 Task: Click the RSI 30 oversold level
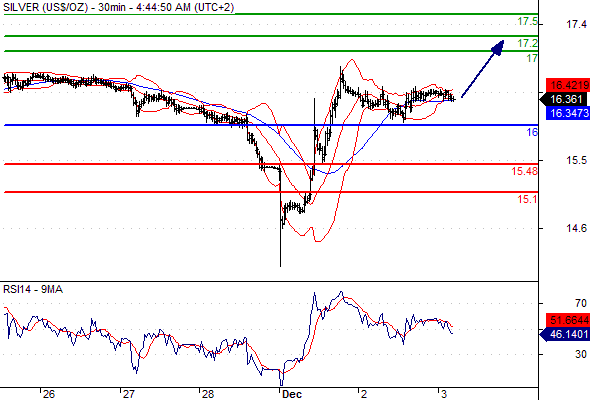581,354
